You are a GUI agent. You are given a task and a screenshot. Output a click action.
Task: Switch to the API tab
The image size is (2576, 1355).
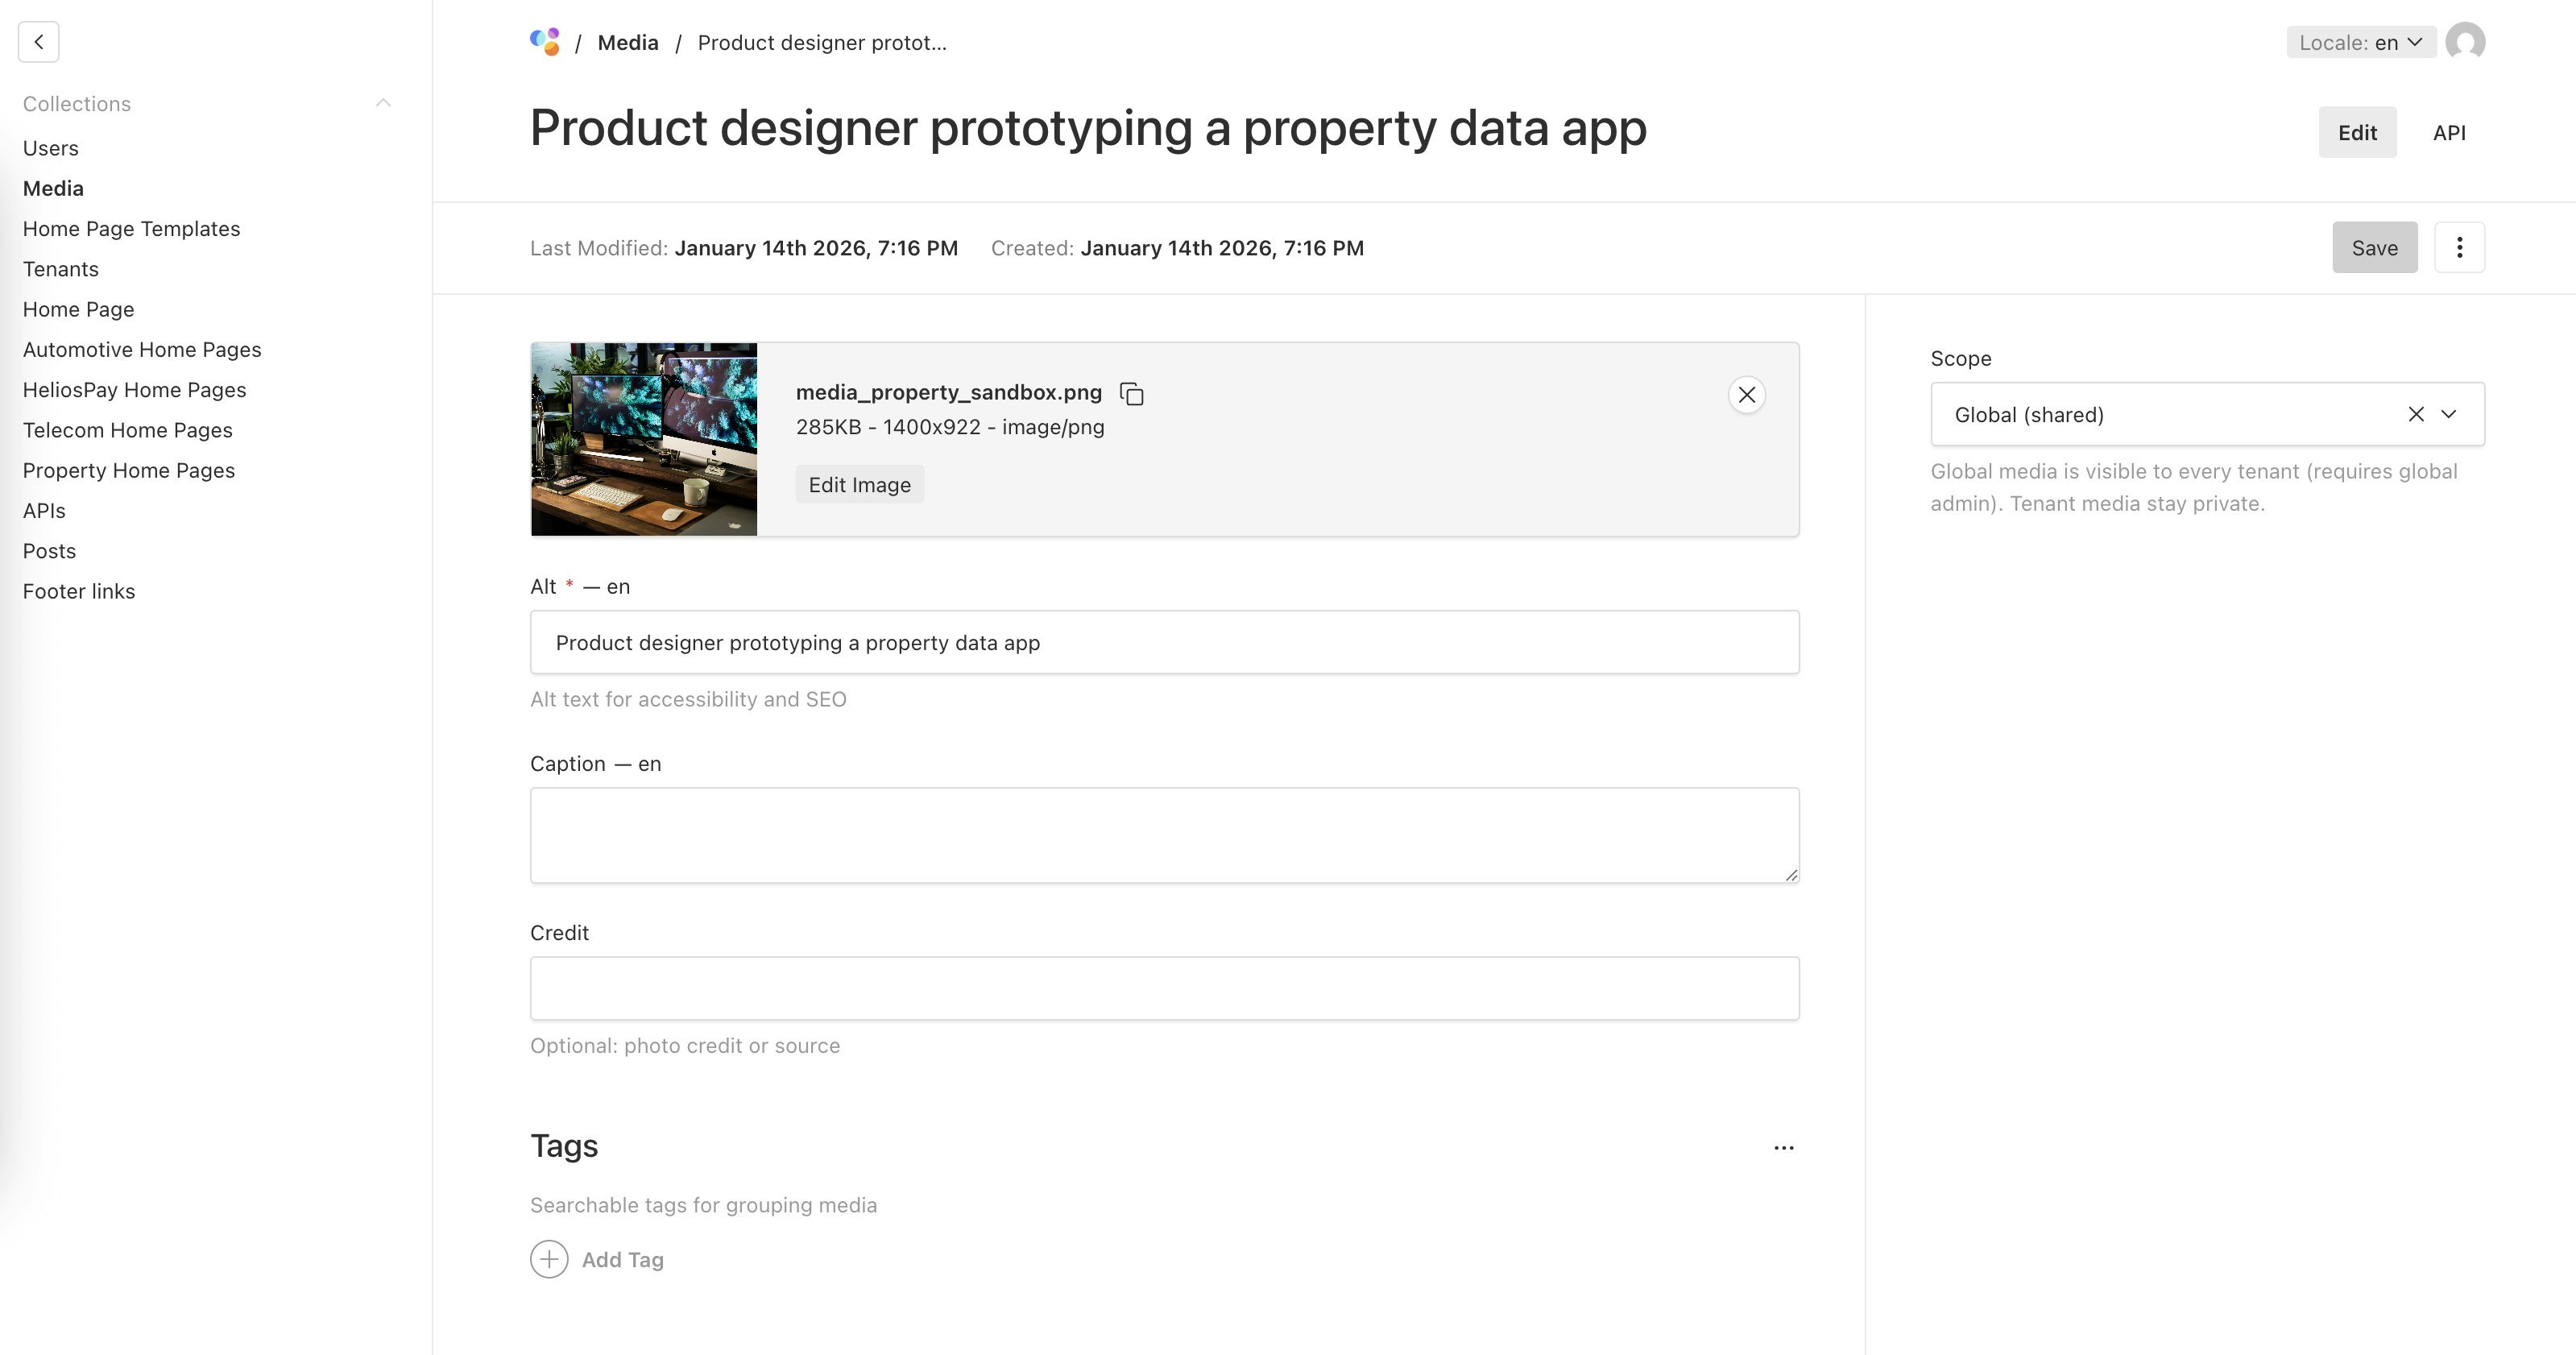click(x=2449, y=131)
